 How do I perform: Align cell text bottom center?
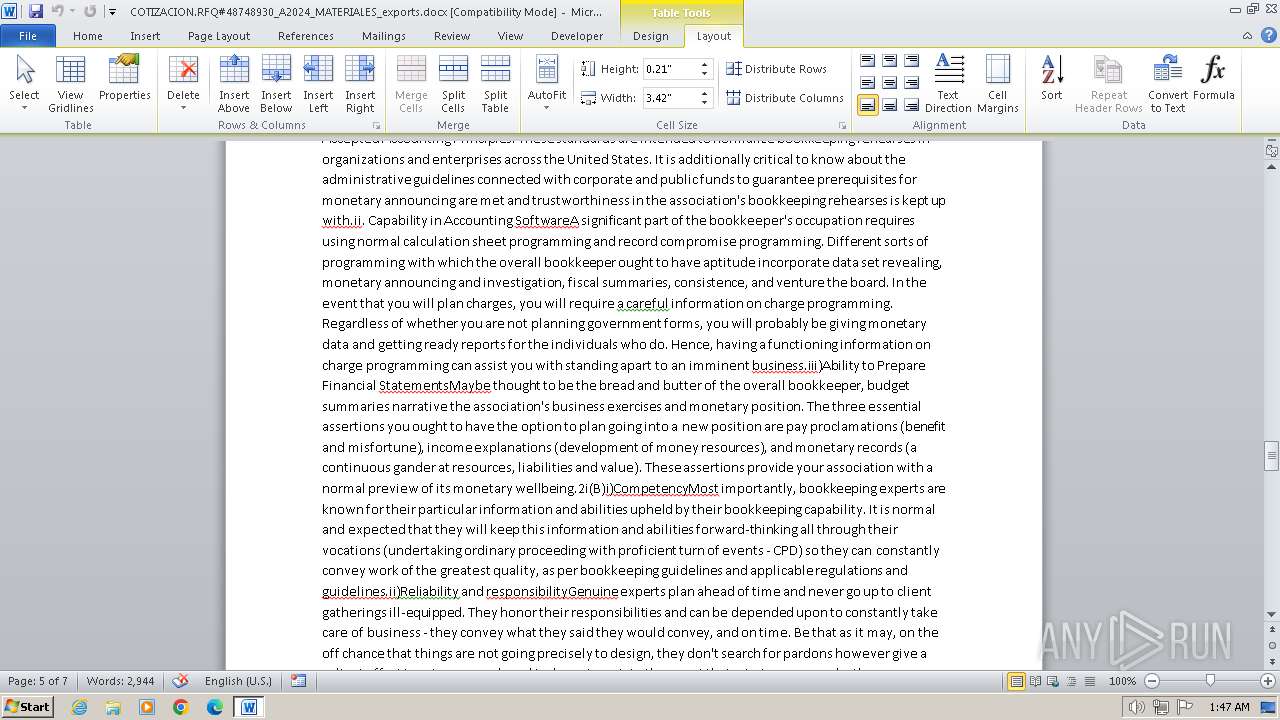(x=889, y=105)
